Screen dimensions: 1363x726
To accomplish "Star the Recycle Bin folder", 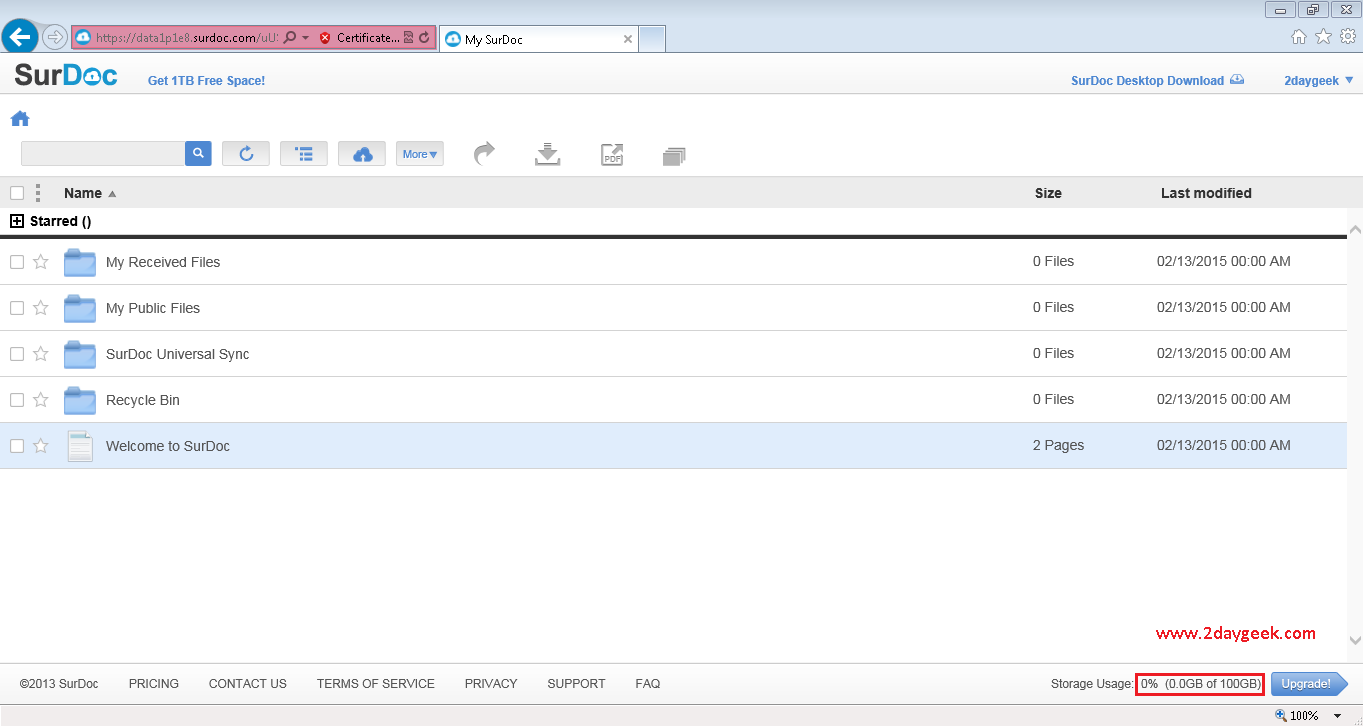I will tap(41, 400).
